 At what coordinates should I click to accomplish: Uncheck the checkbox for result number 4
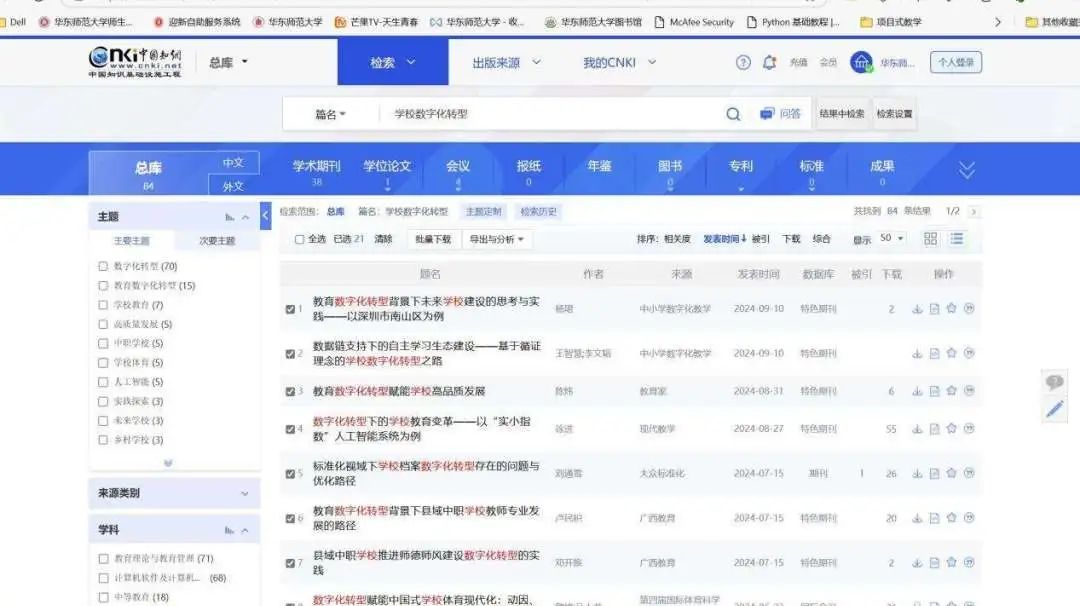point(290,429)
